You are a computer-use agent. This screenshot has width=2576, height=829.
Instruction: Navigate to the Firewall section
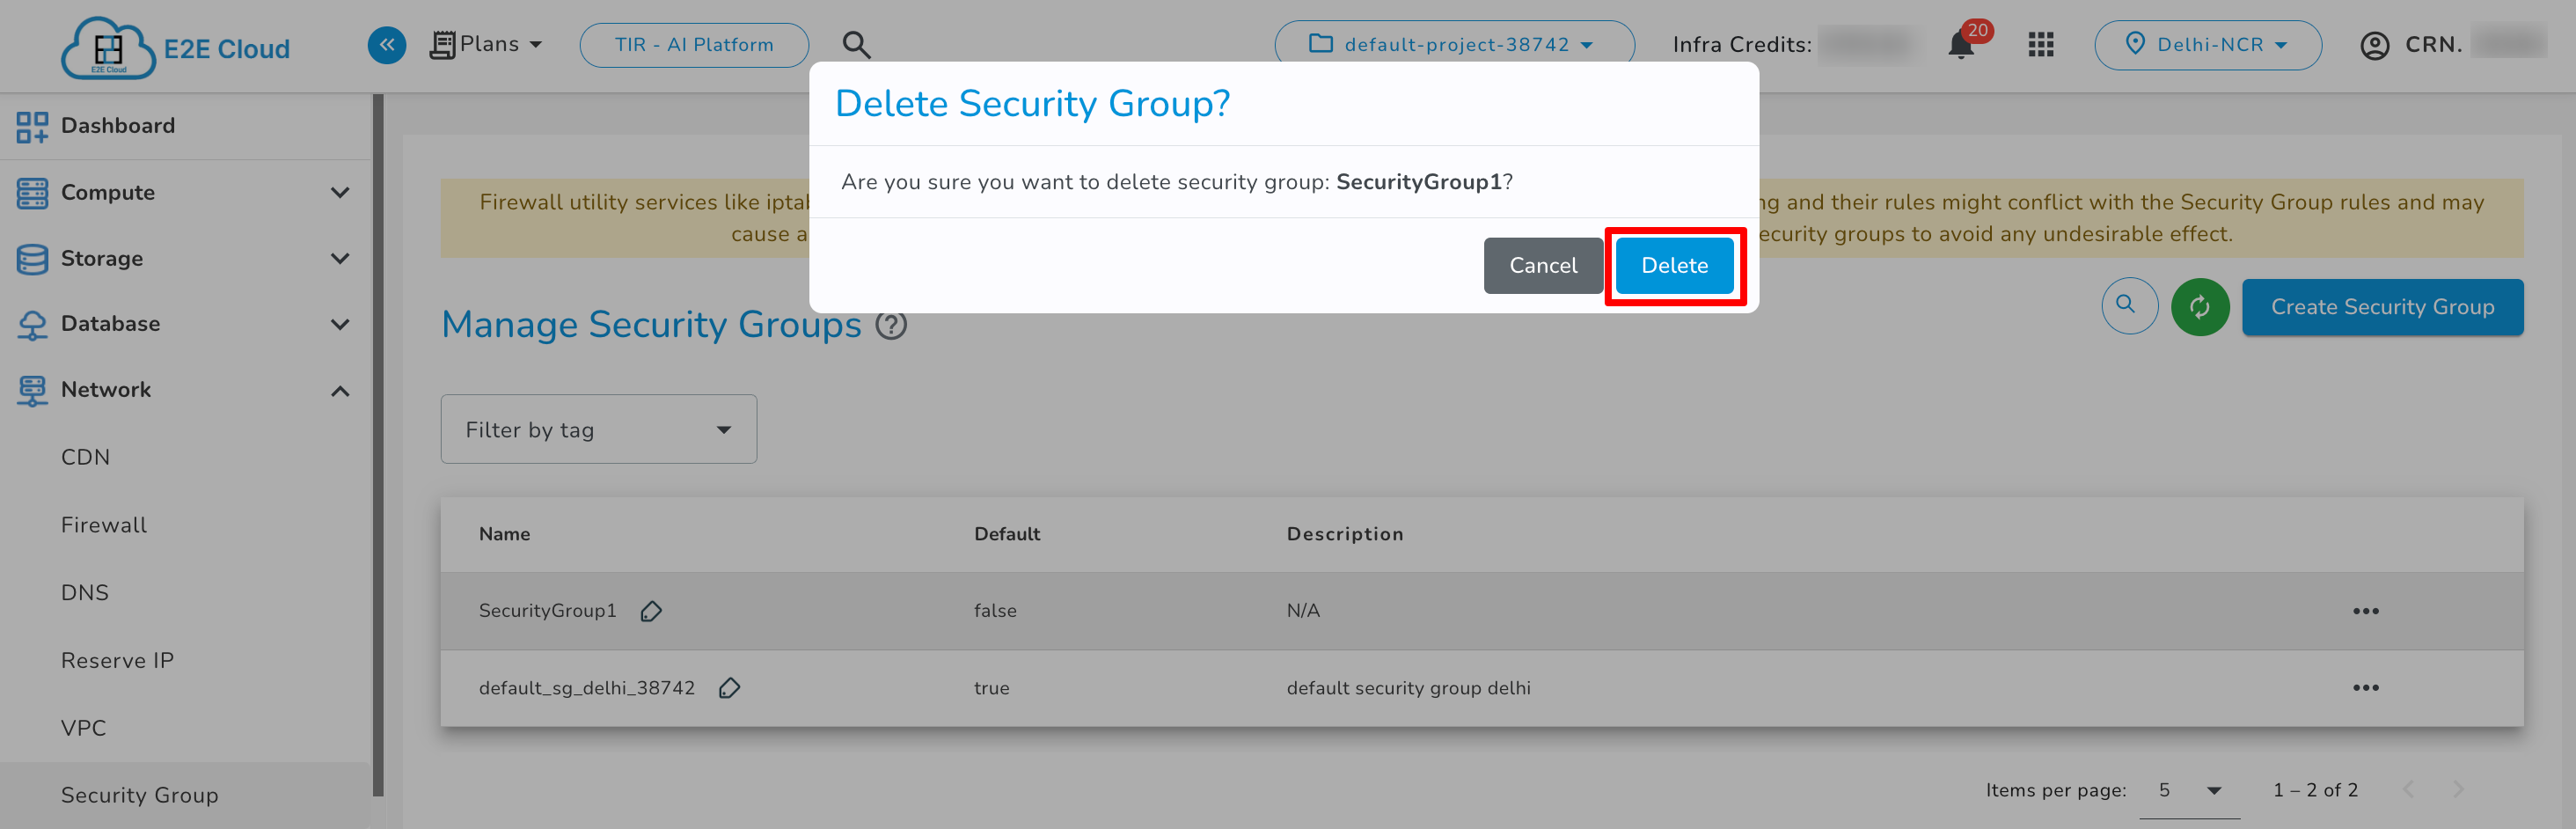[103, 524]
